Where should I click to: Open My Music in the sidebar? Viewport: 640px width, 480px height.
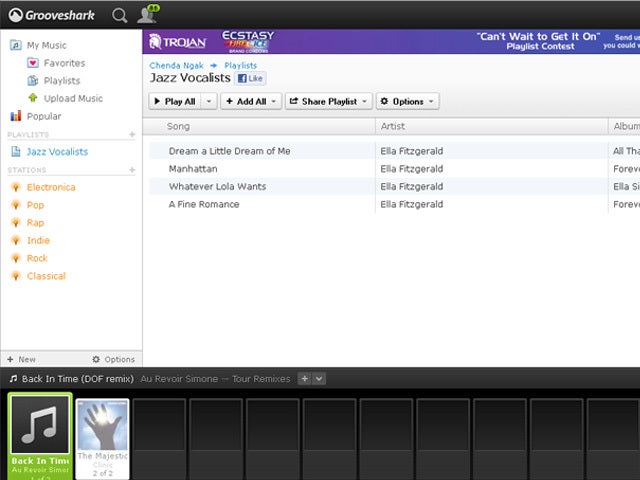click(47, 45)
